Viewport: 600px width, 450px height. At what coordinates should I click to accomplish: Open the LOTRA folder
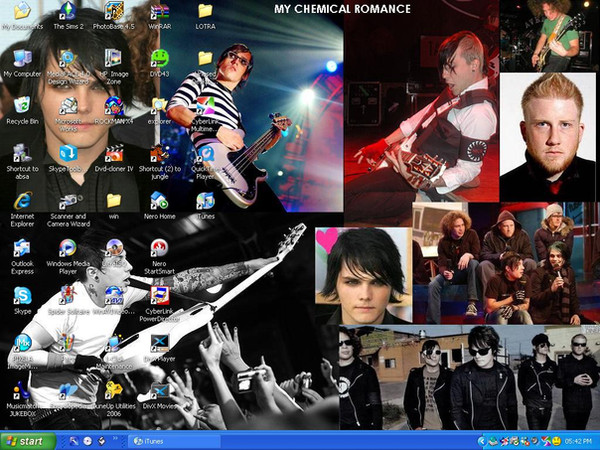(x=205, y=12)
